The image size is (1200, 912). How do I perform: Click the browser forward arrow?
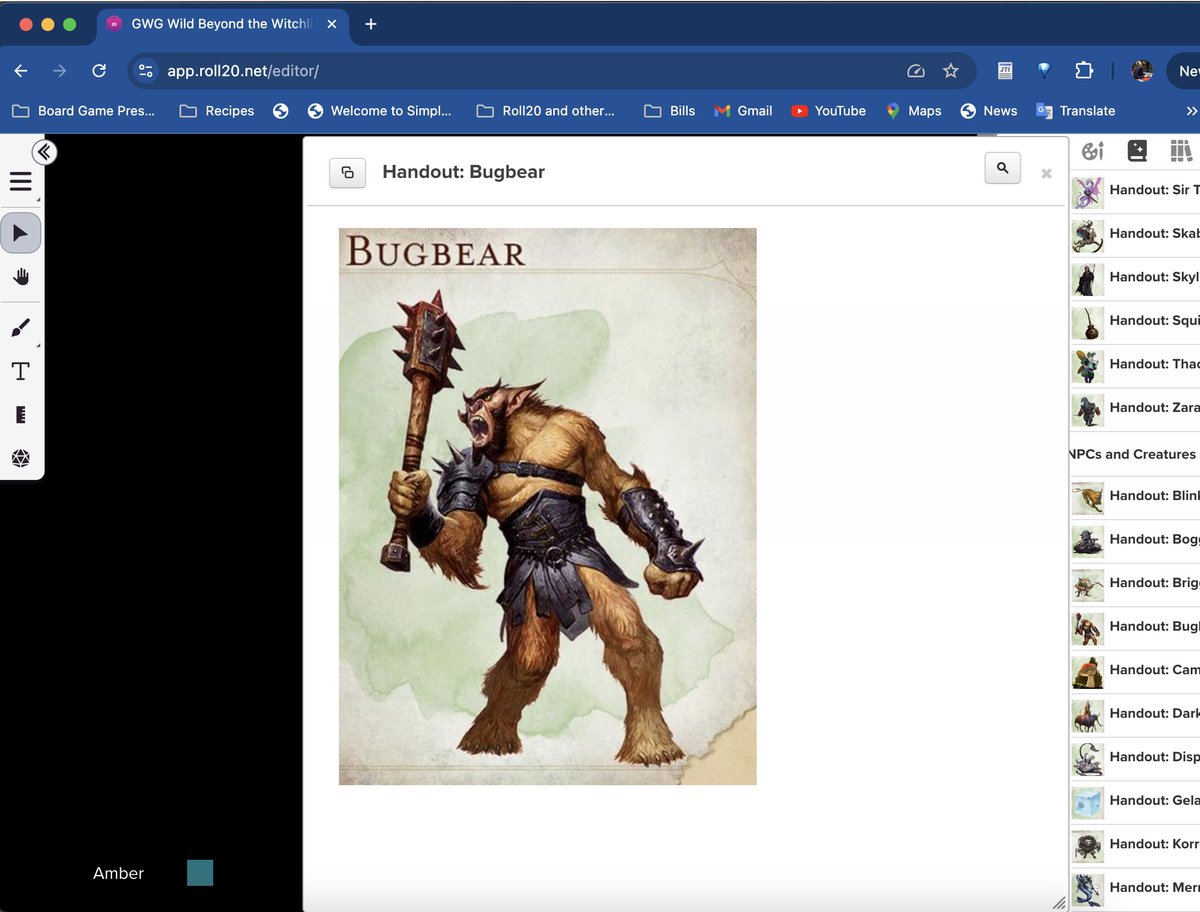60,71
